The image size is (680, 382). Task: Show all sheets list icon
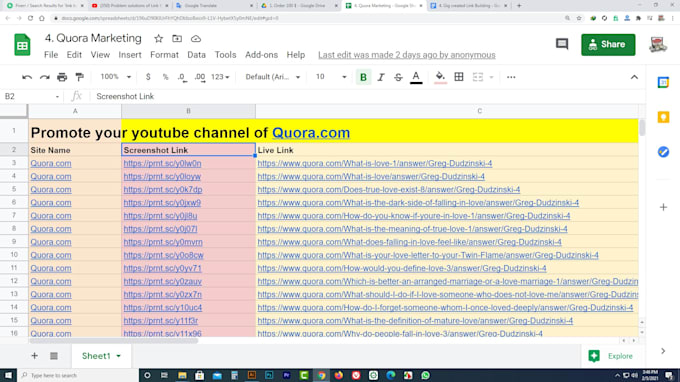coord(54,356)
